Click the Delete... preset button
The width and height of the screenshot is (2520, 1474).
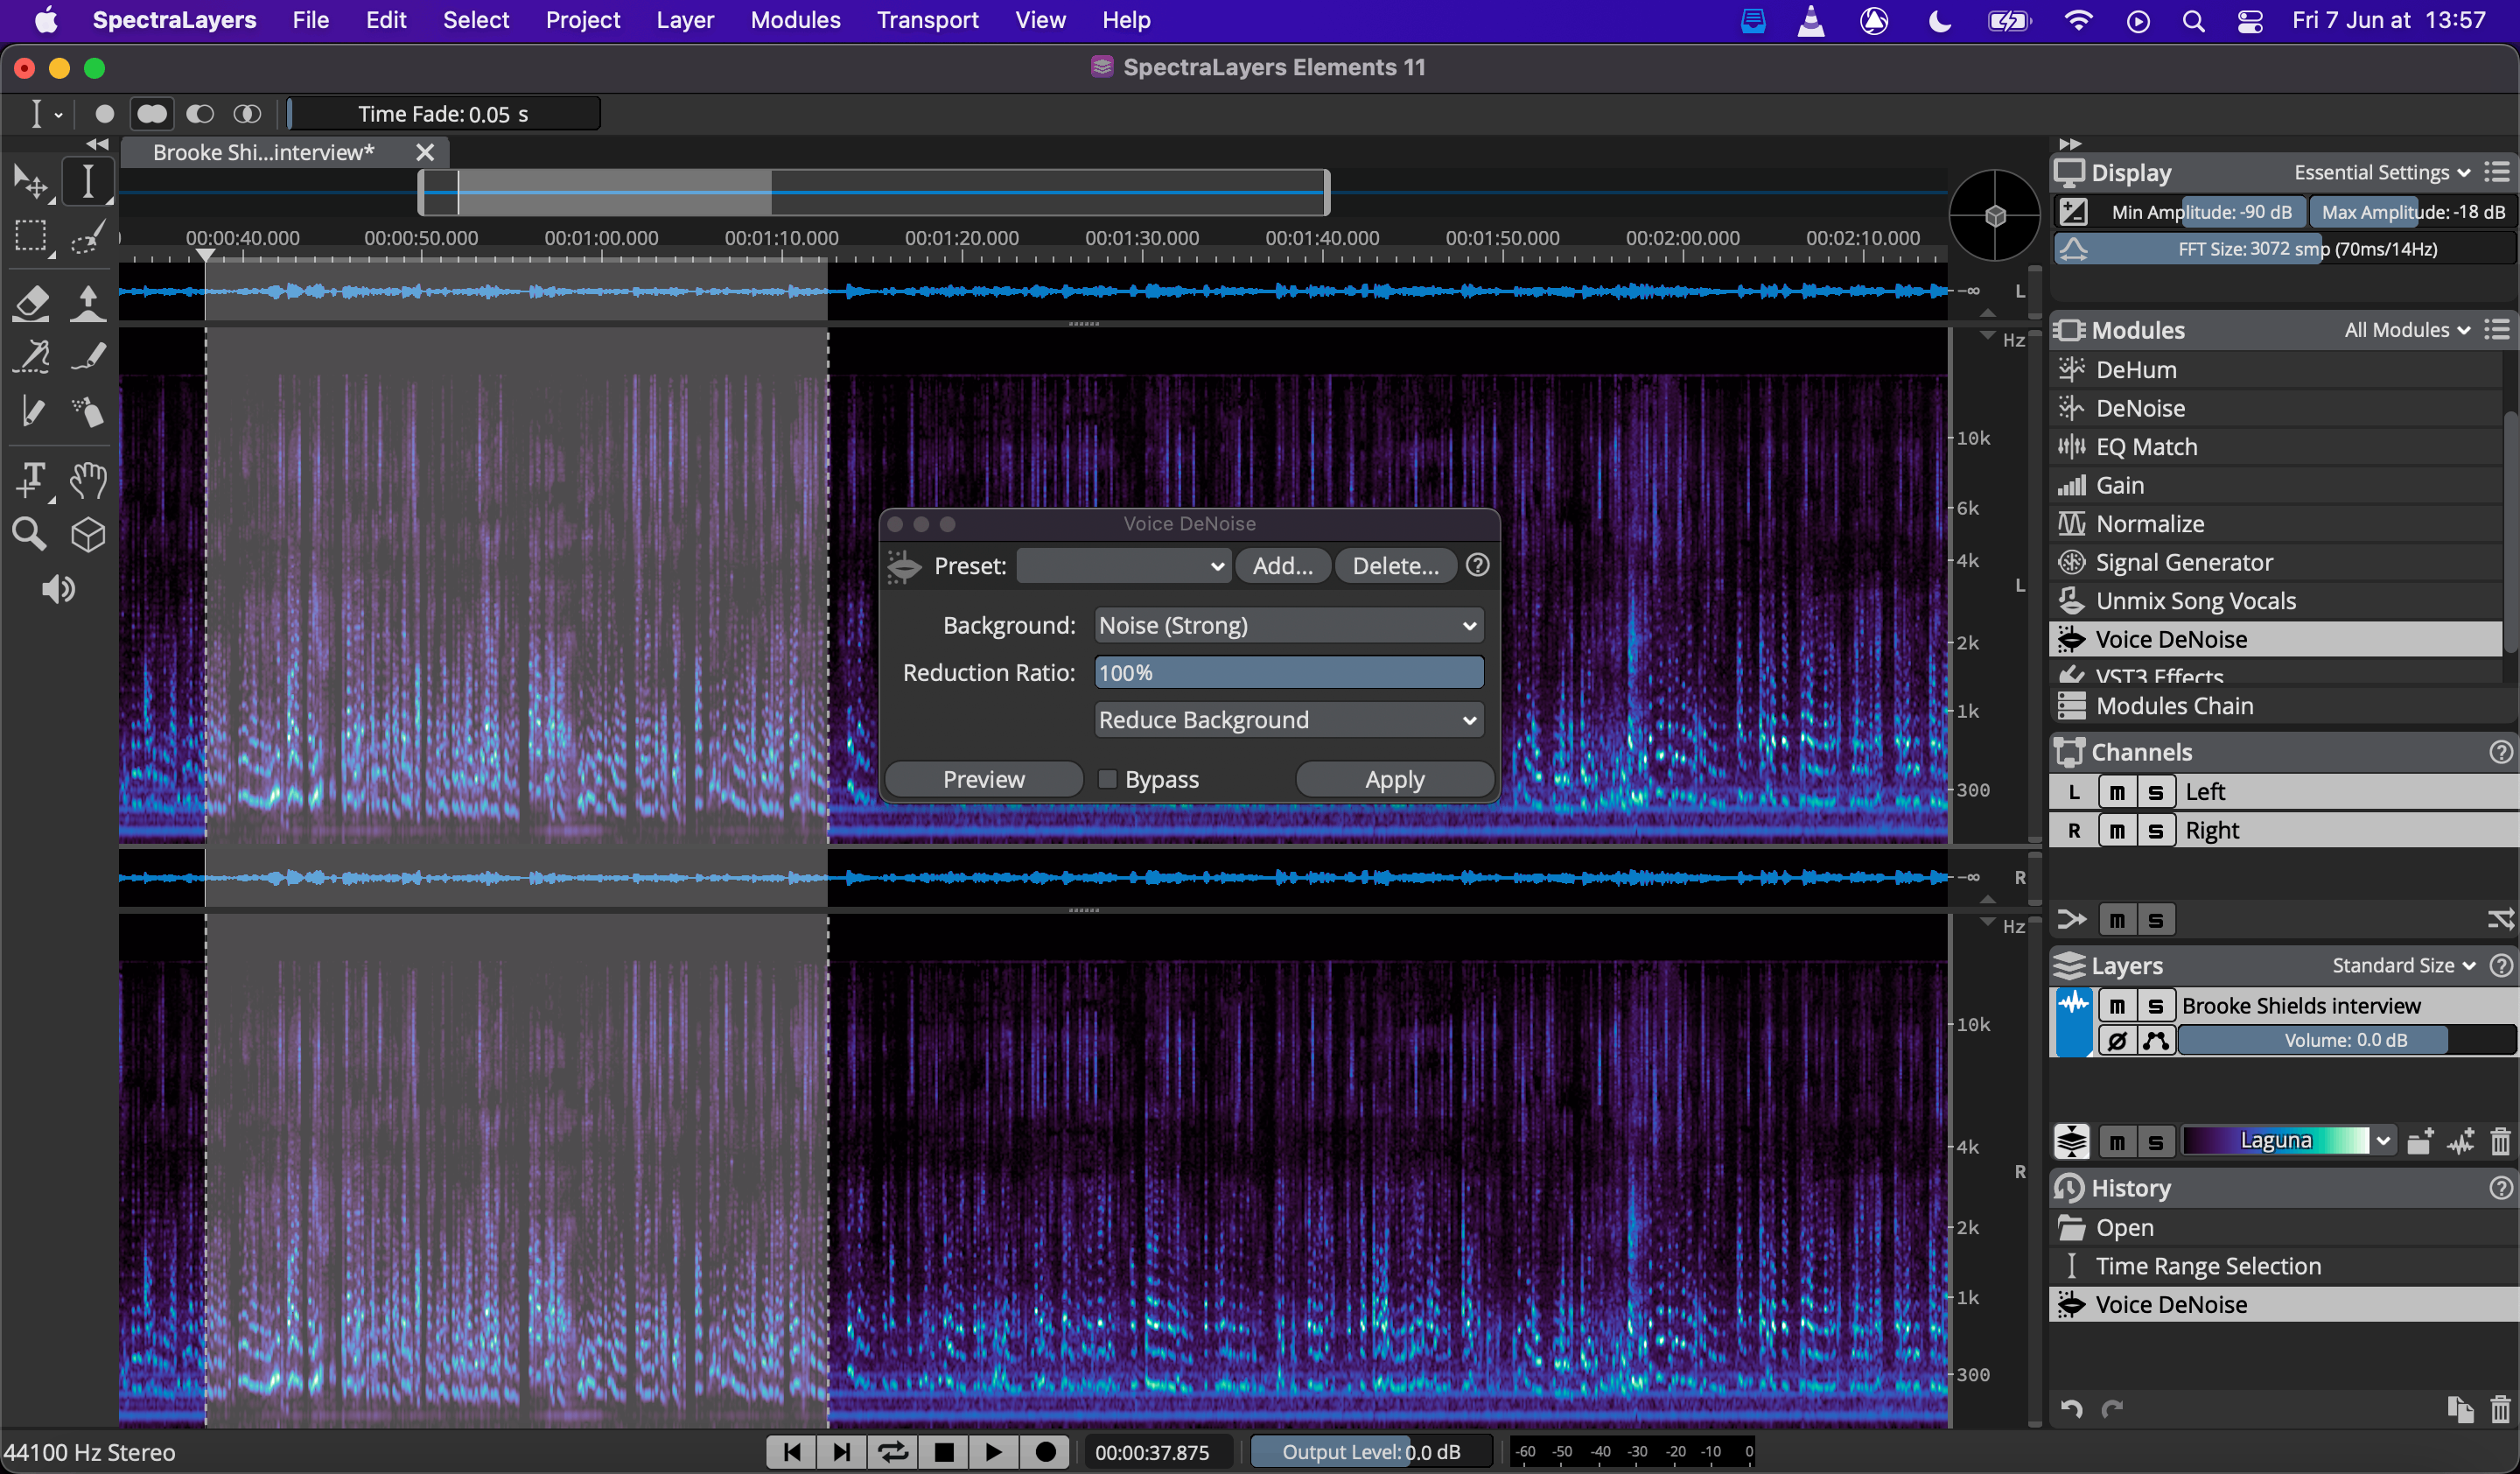pos(1395,565)
